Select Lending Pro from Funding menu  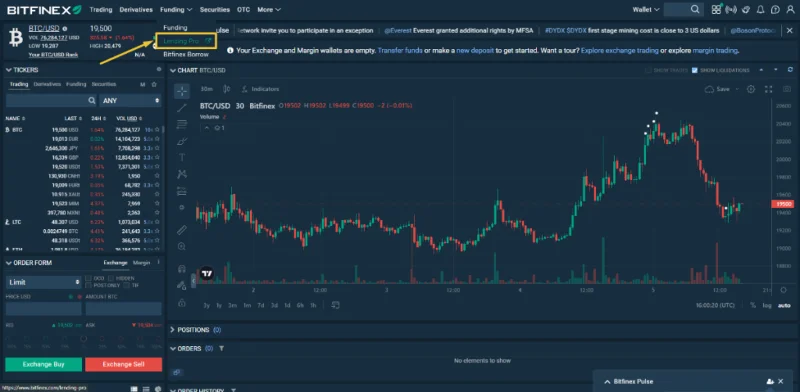[x=187, y=41]
